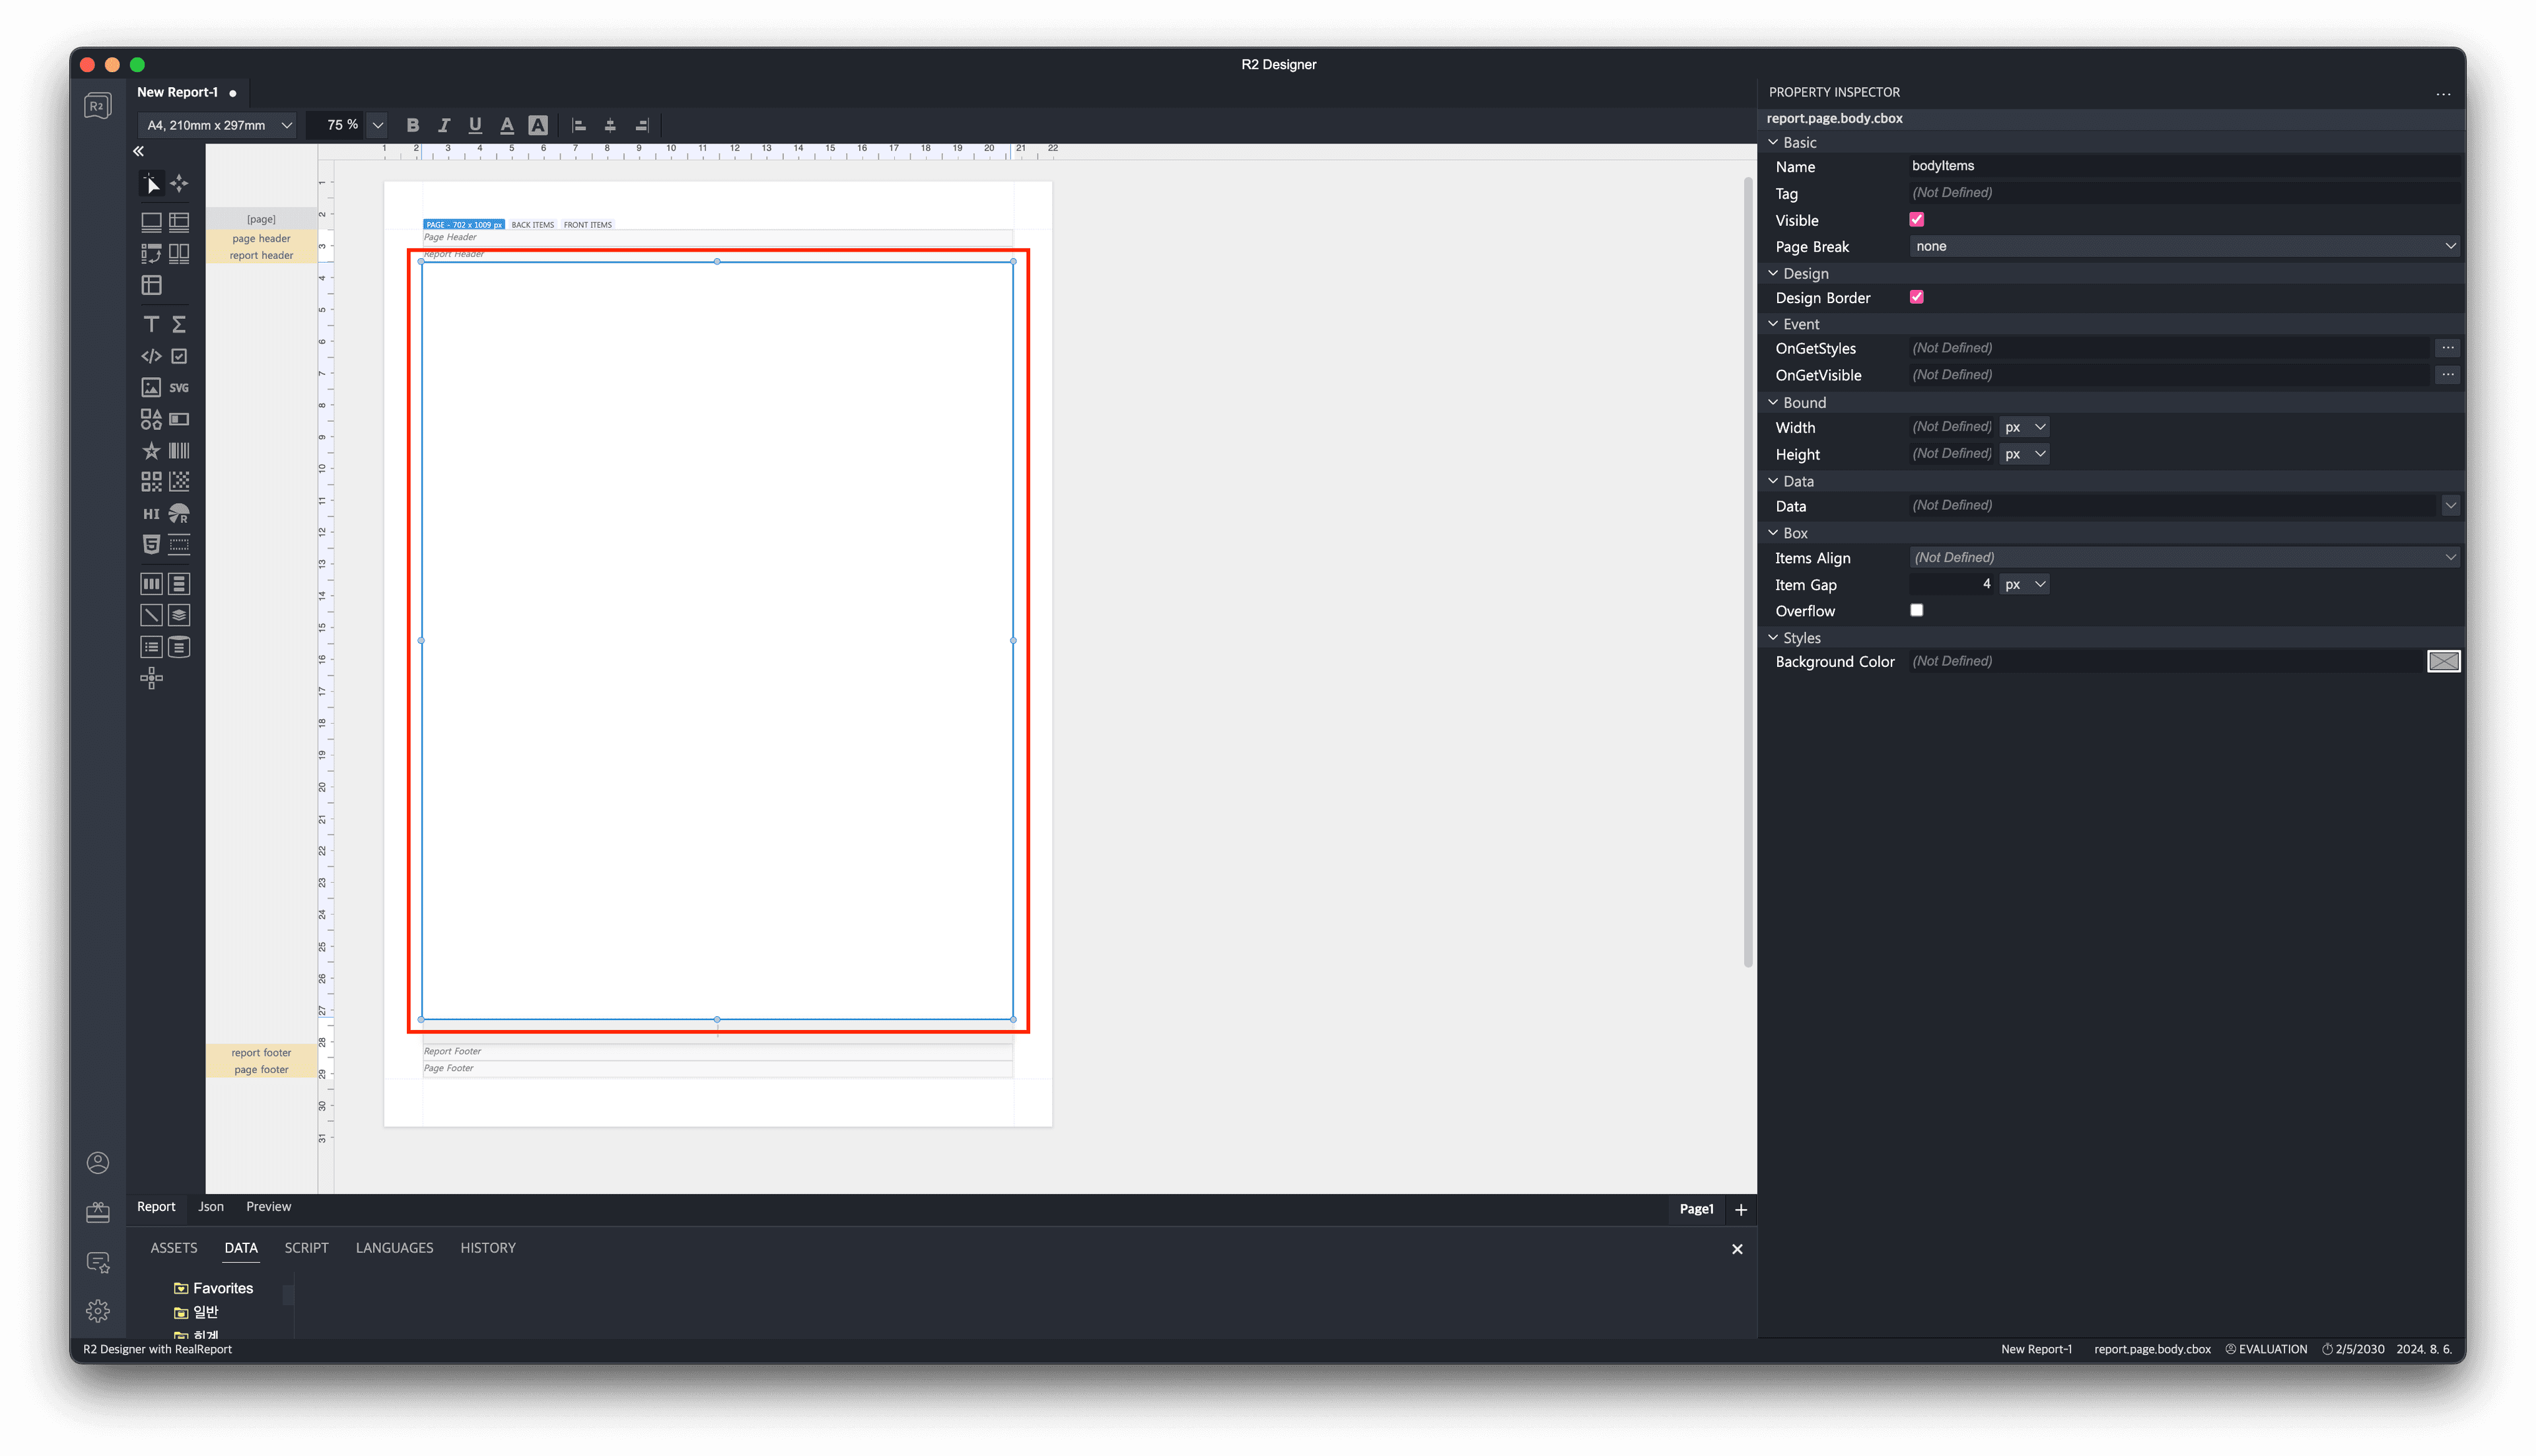
Task: Apply underline formatting
Action: [475, 125]
